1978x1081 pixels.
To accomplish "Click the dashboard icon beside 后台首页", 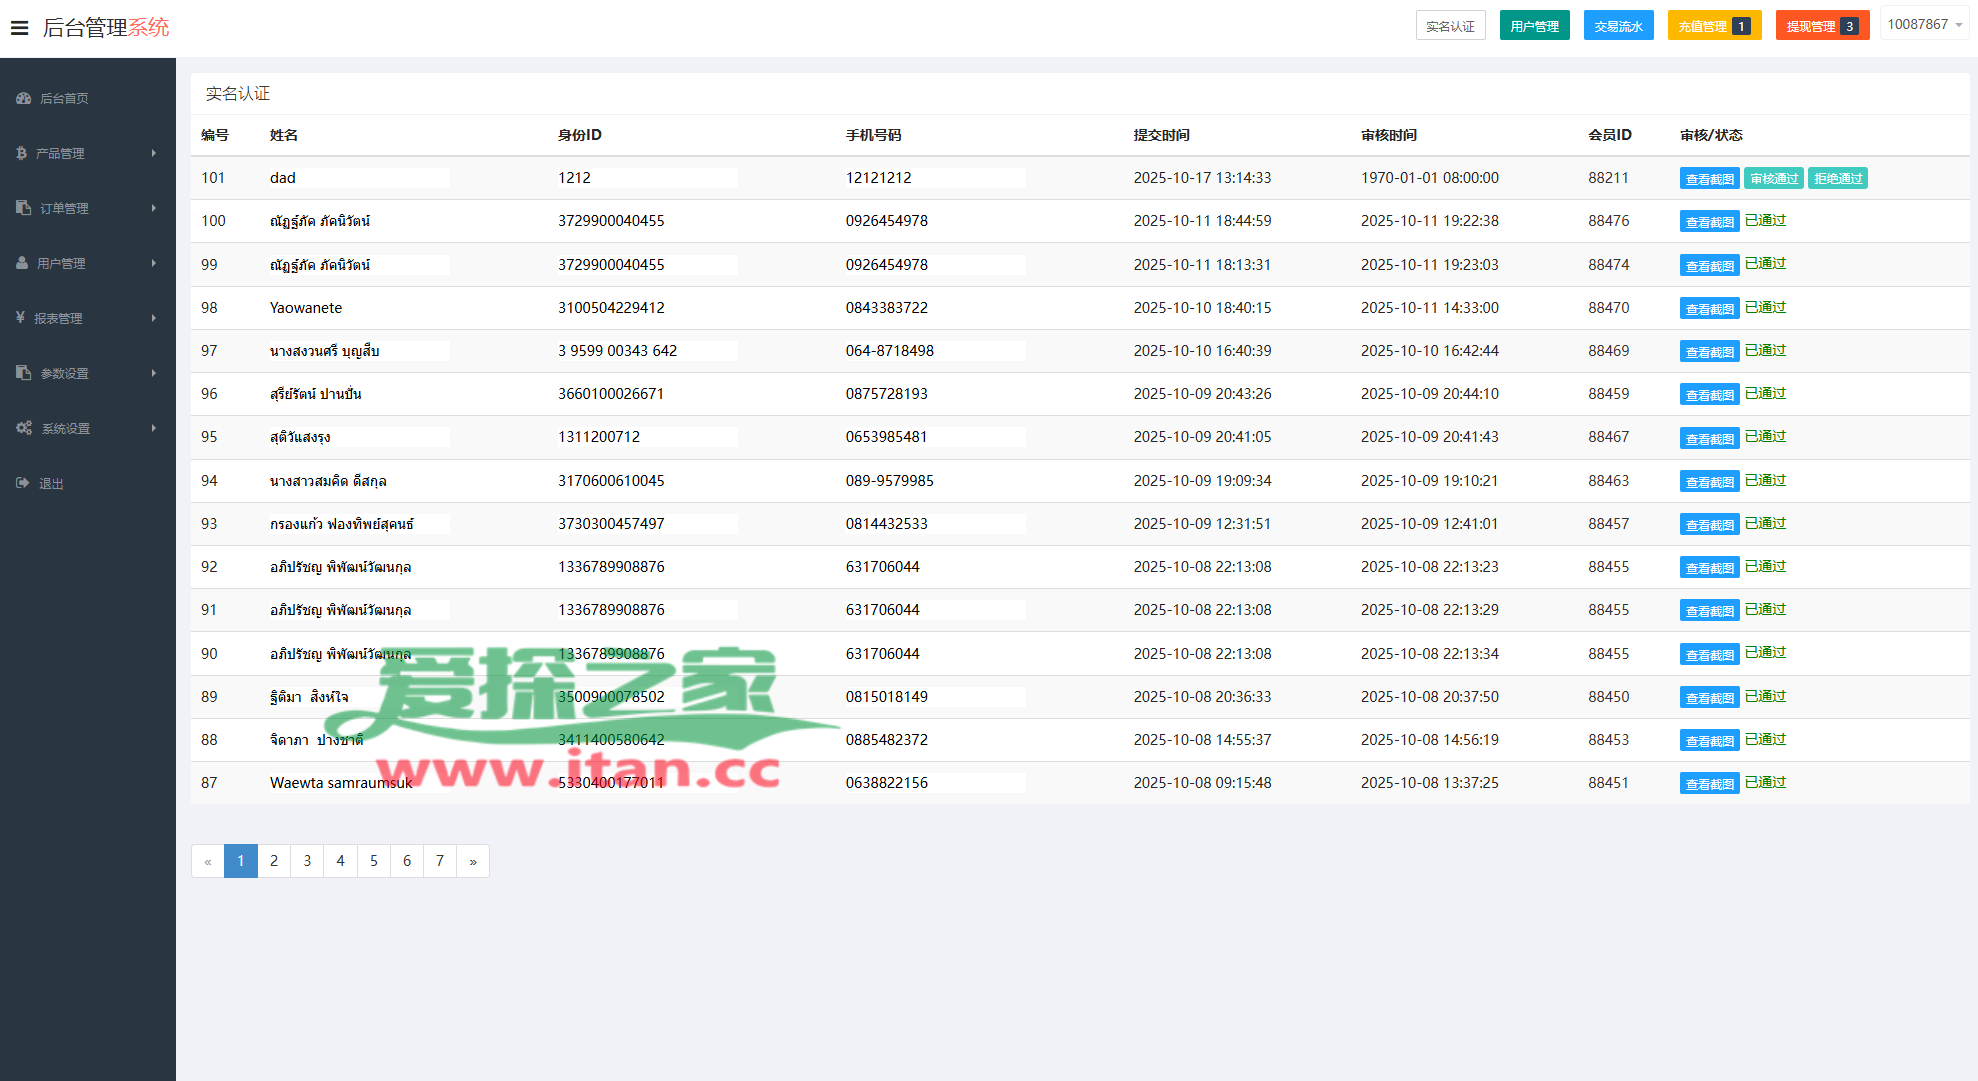I will click(x=24, y=98).
